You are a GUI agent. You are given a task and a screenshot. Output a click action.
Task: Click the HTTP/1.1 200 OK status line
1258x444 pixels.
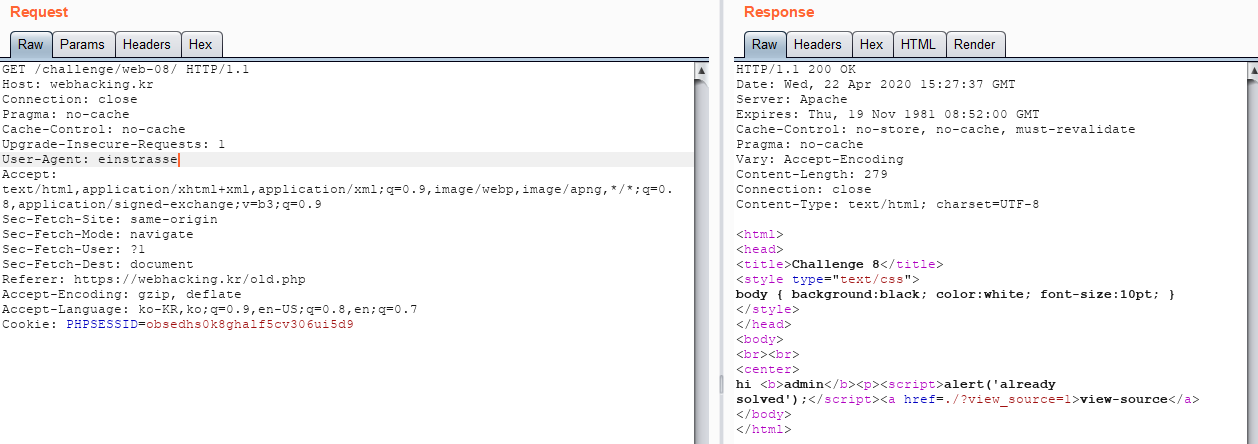pyautogui.click(x=796, y=69)
